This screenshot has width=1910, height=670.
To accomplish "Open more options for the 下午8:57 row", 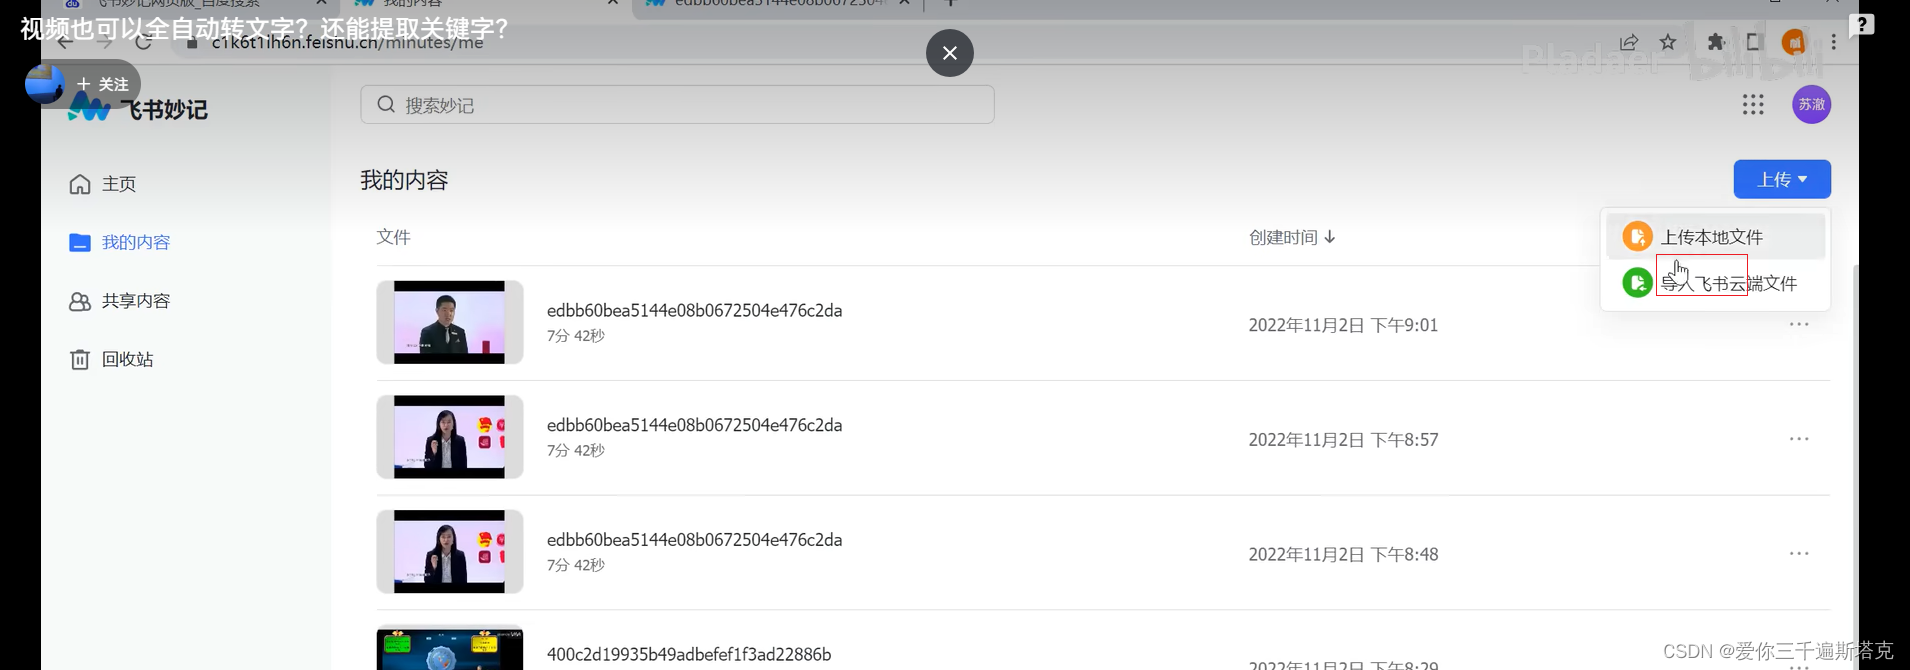I will point(1799,439).
